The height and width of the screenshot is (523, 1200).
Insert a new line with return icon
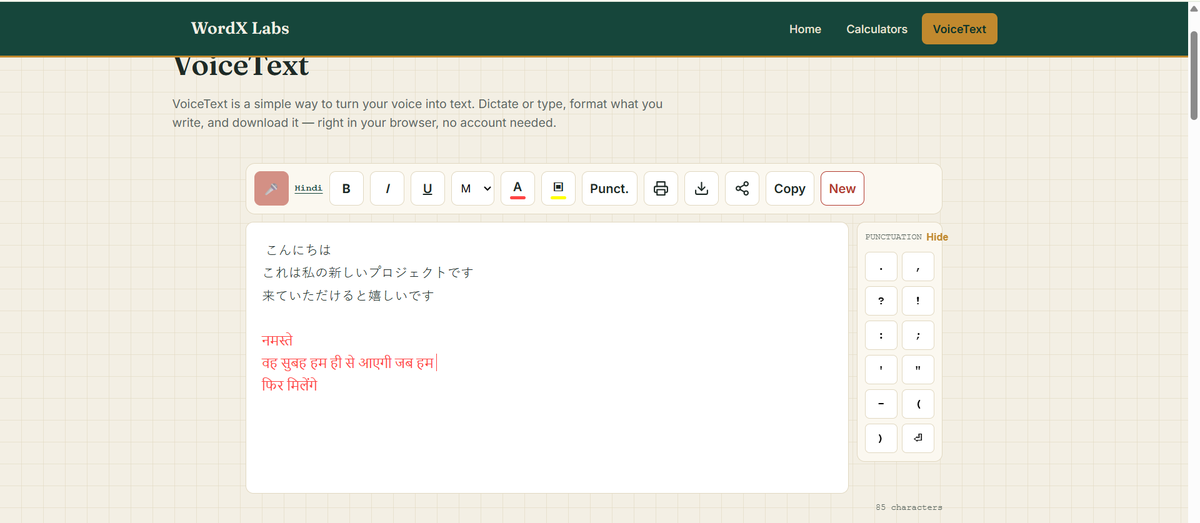[918, 438]
